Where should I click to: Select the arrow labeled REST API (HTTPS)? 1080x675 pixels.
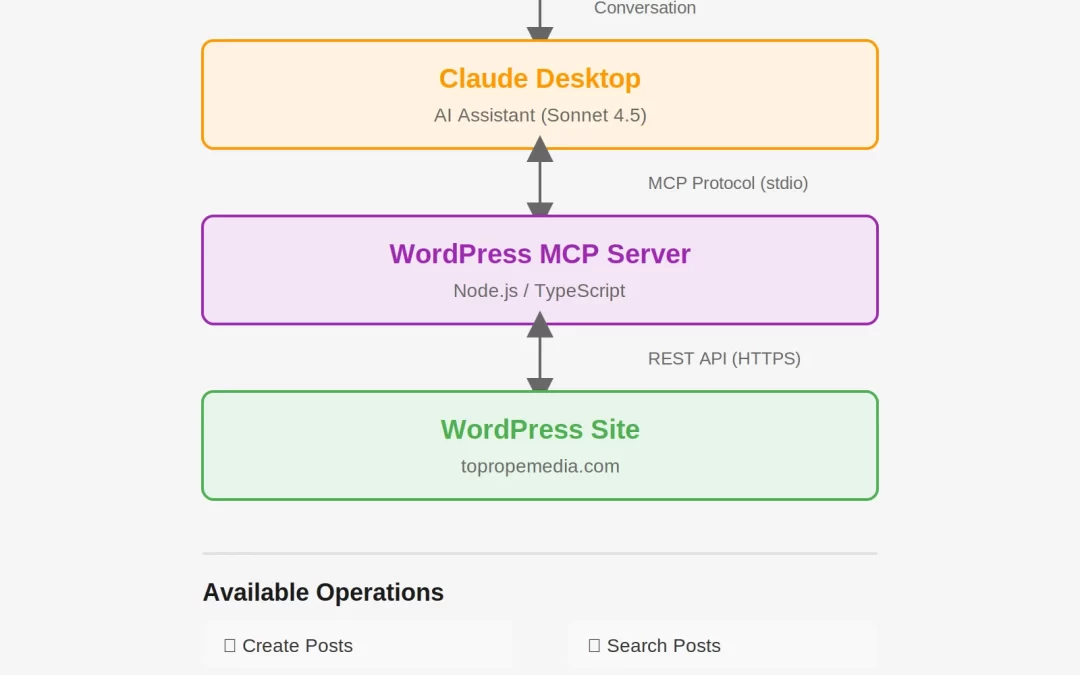pos(540,356)
